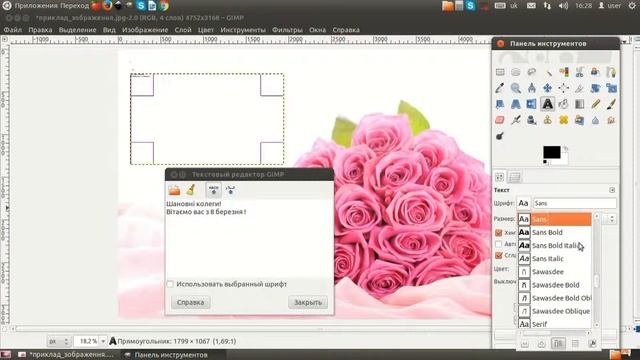This screenshot has width=640, height=360.
Task: Select the Flip tool
Action: [531, 104]
